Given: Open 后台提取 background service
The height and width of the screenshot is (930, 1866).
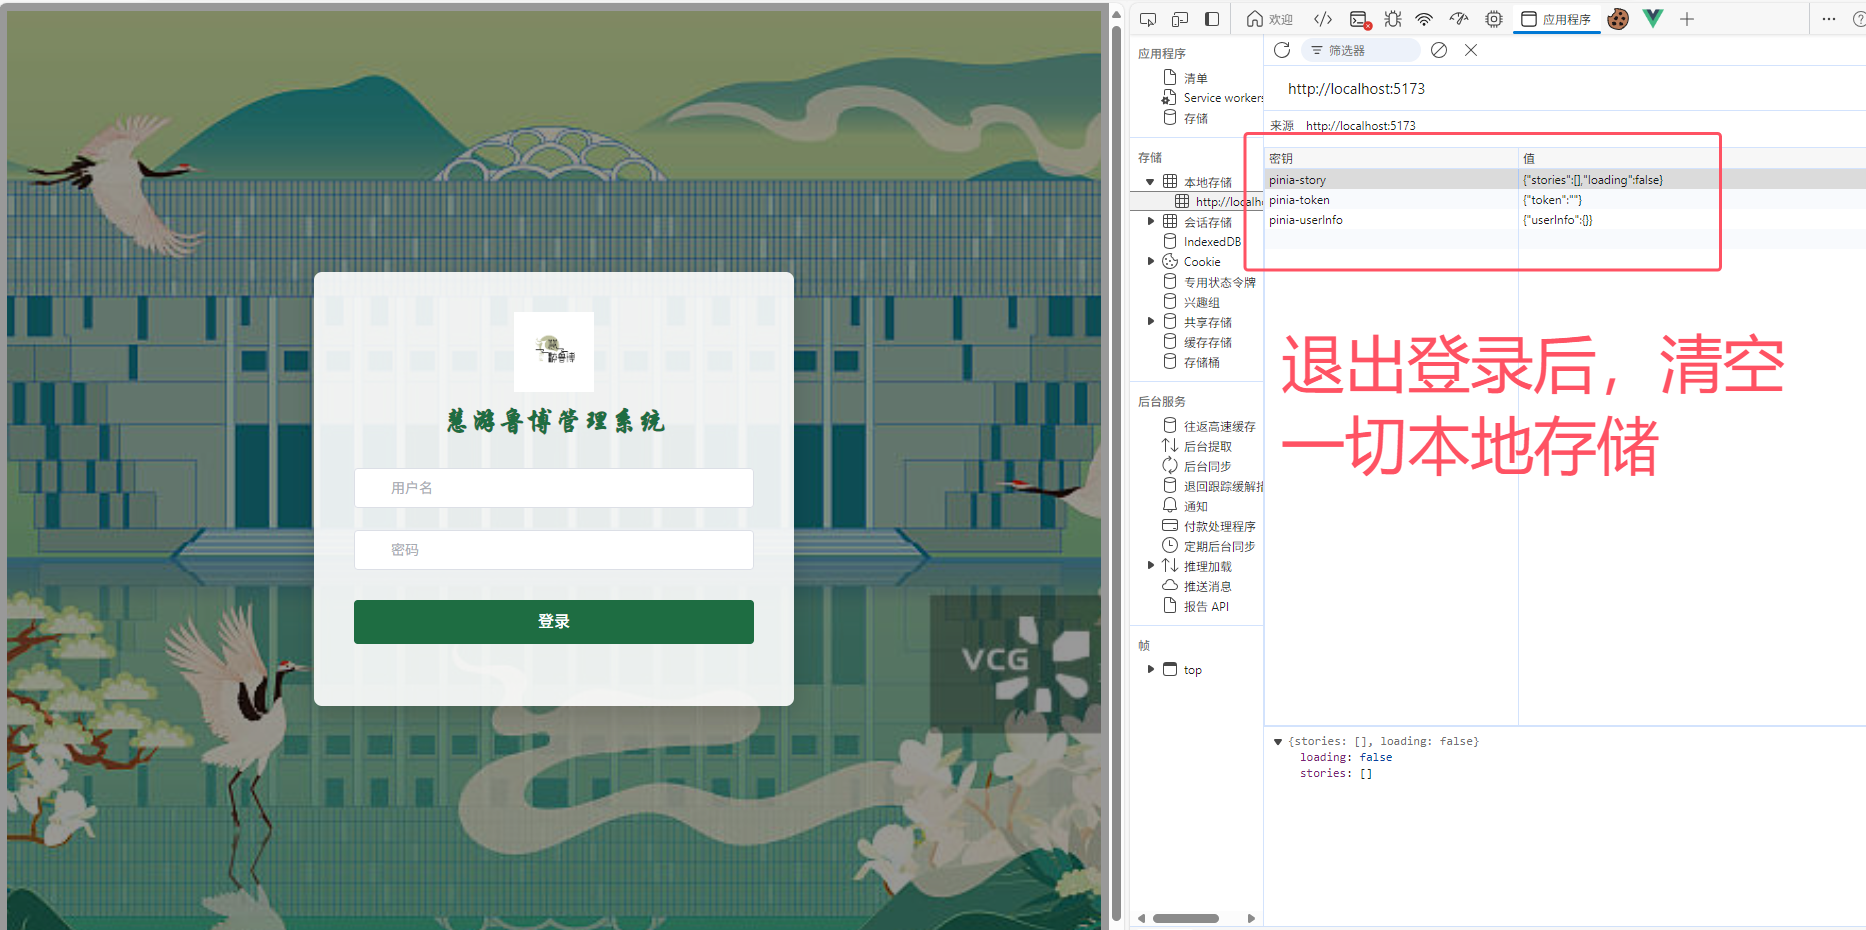Looking at the screenshot, I should (1207, 446).
